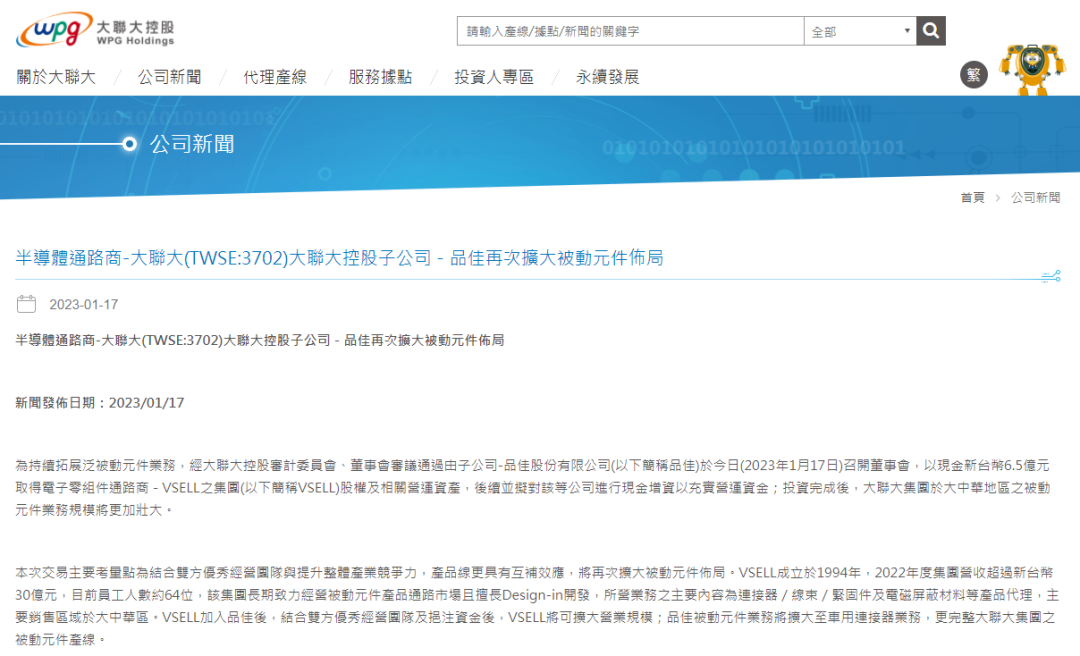This screenshot has height=656, width=1080.
Task: Click the WPG Holdings logo
Action: point(95,30)
